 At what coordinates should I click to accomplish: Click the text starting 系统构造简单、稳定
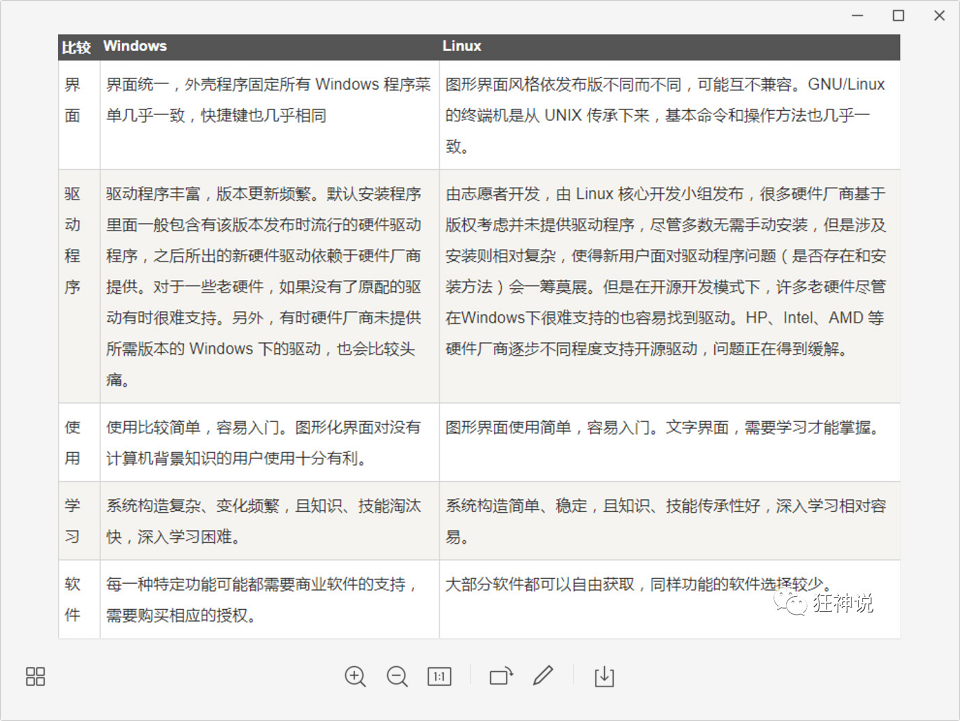pos(666,521)
